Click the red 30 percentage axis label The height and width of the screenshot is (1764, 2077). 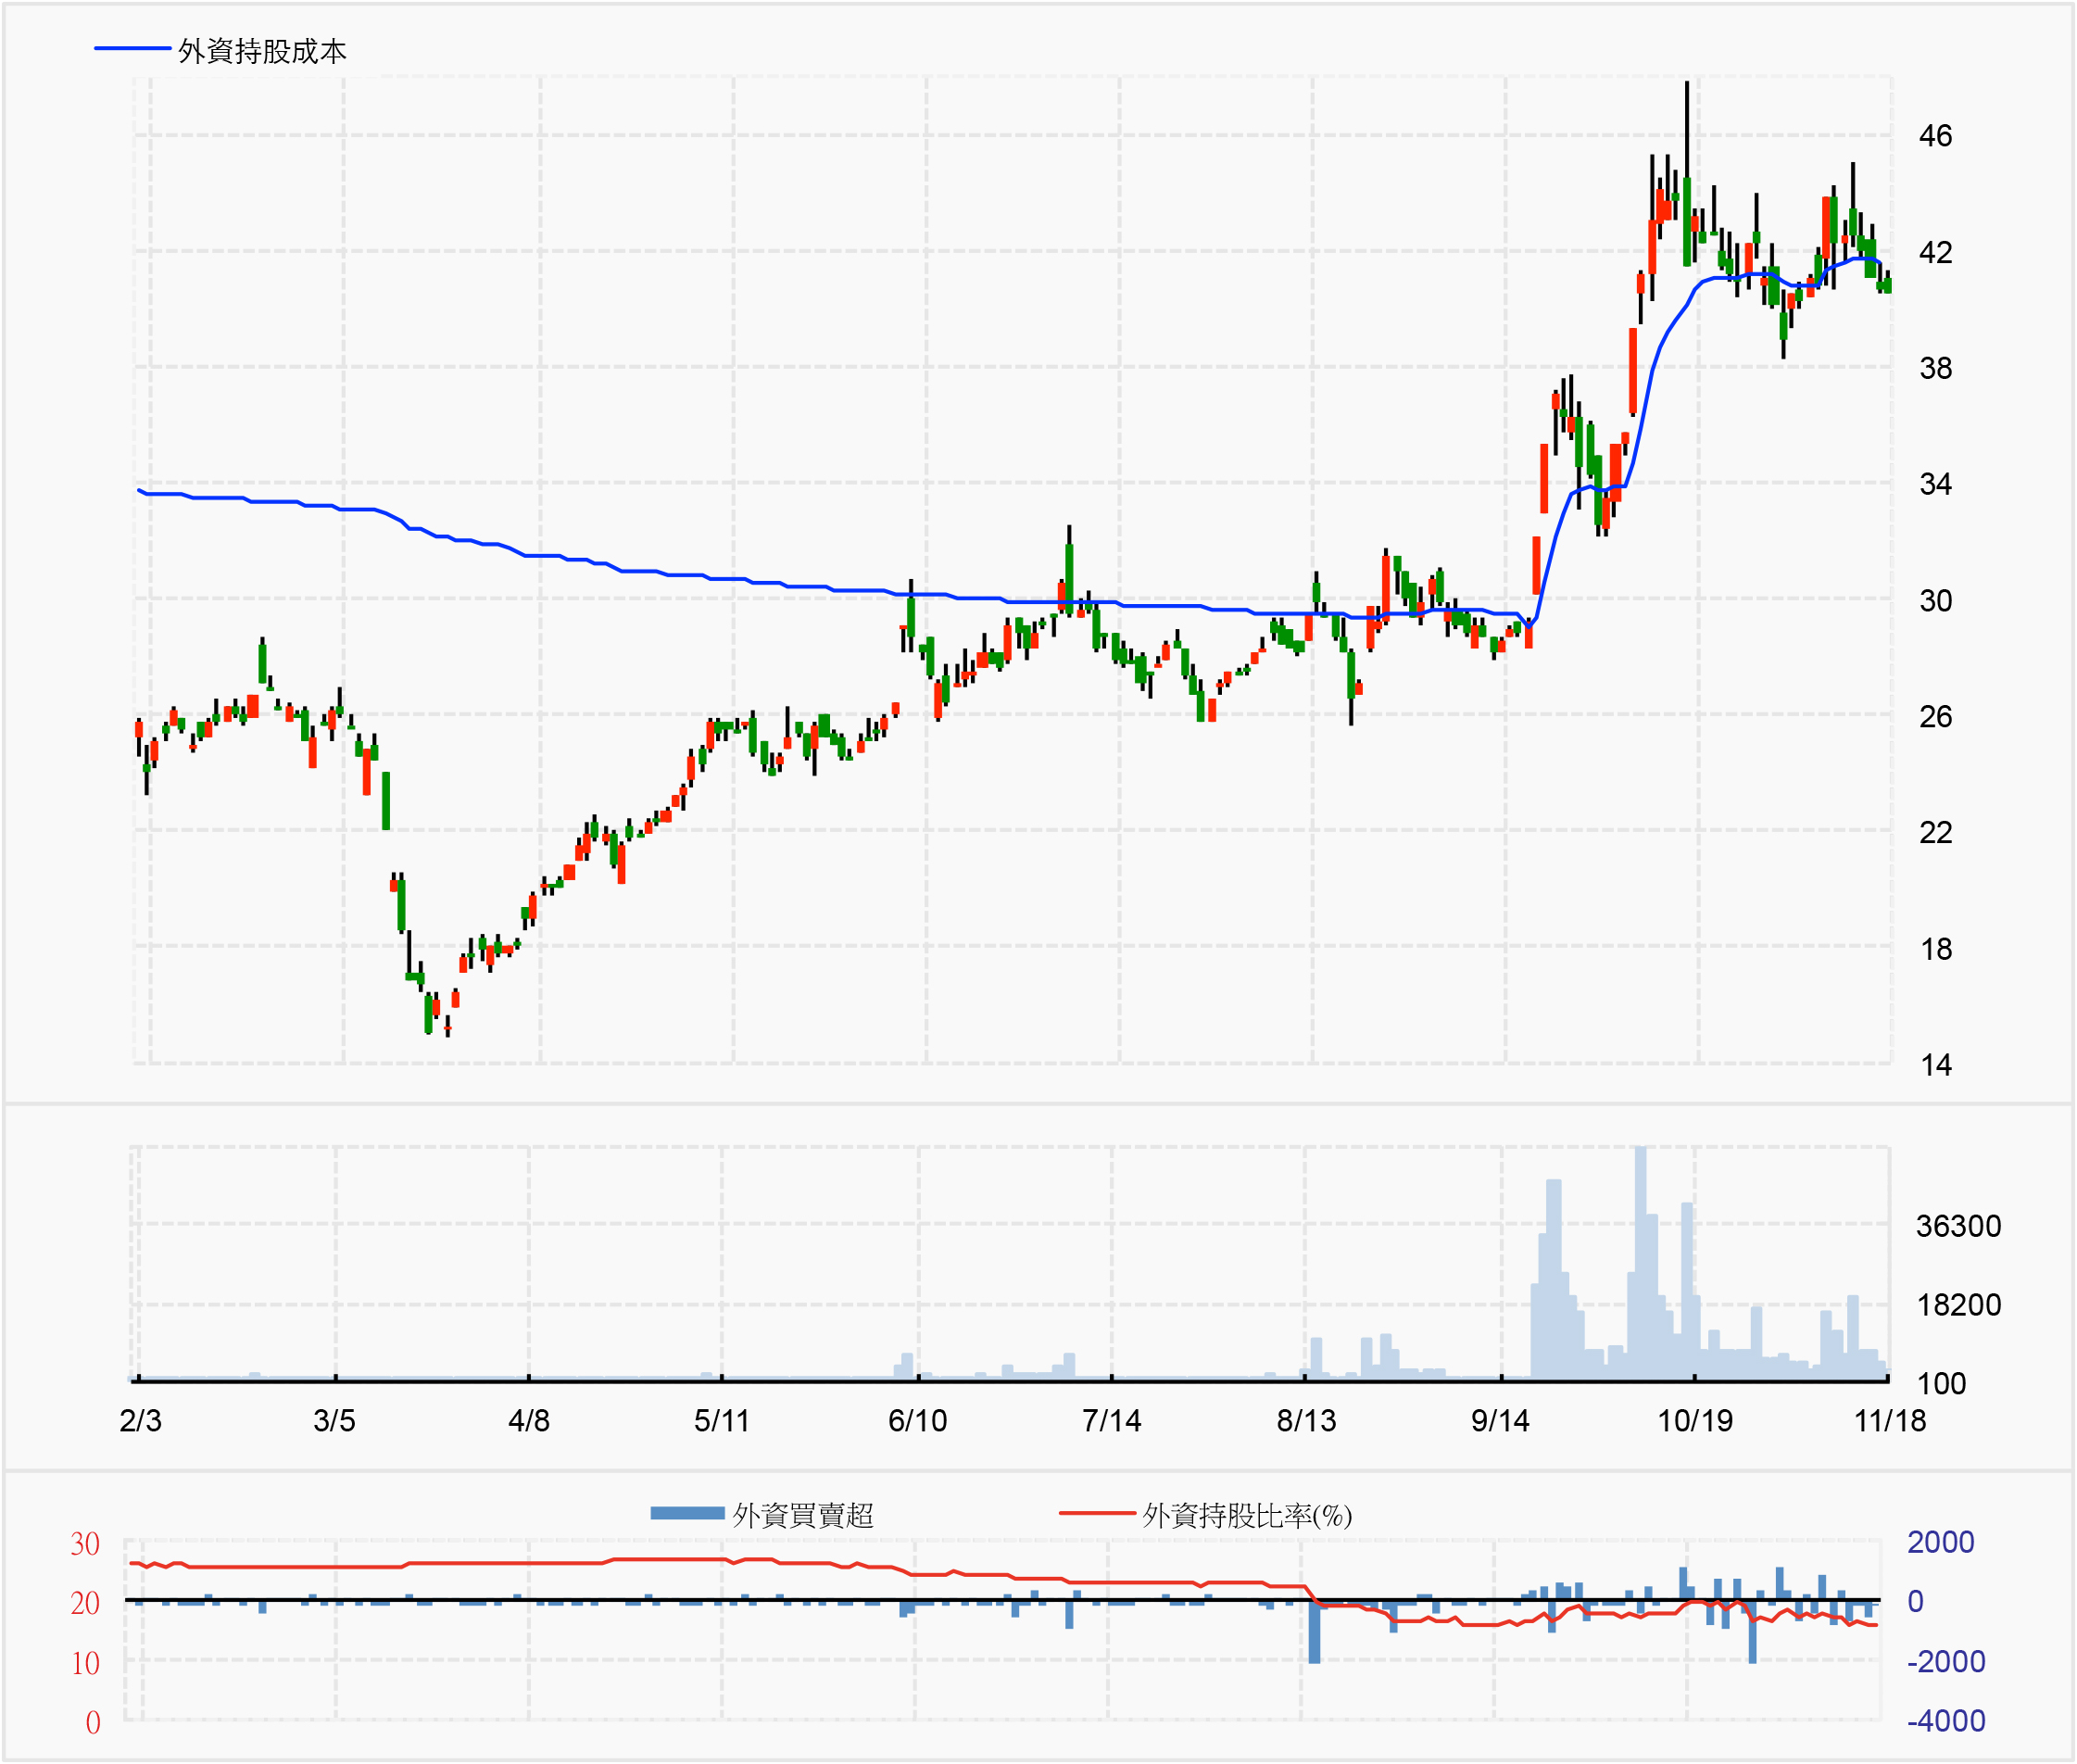pyautogui.click(x=85, y=1544)
